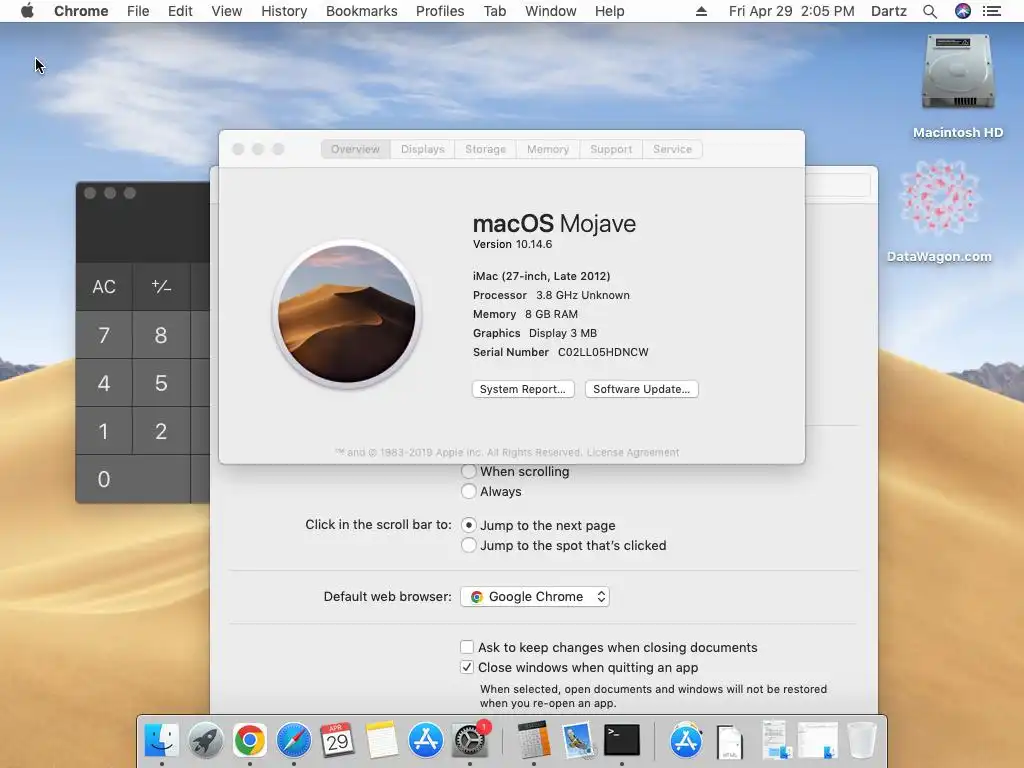Select 'Always' show scroll bars option
This screenshot has width=1024, height=768.
tap(468, 491)
